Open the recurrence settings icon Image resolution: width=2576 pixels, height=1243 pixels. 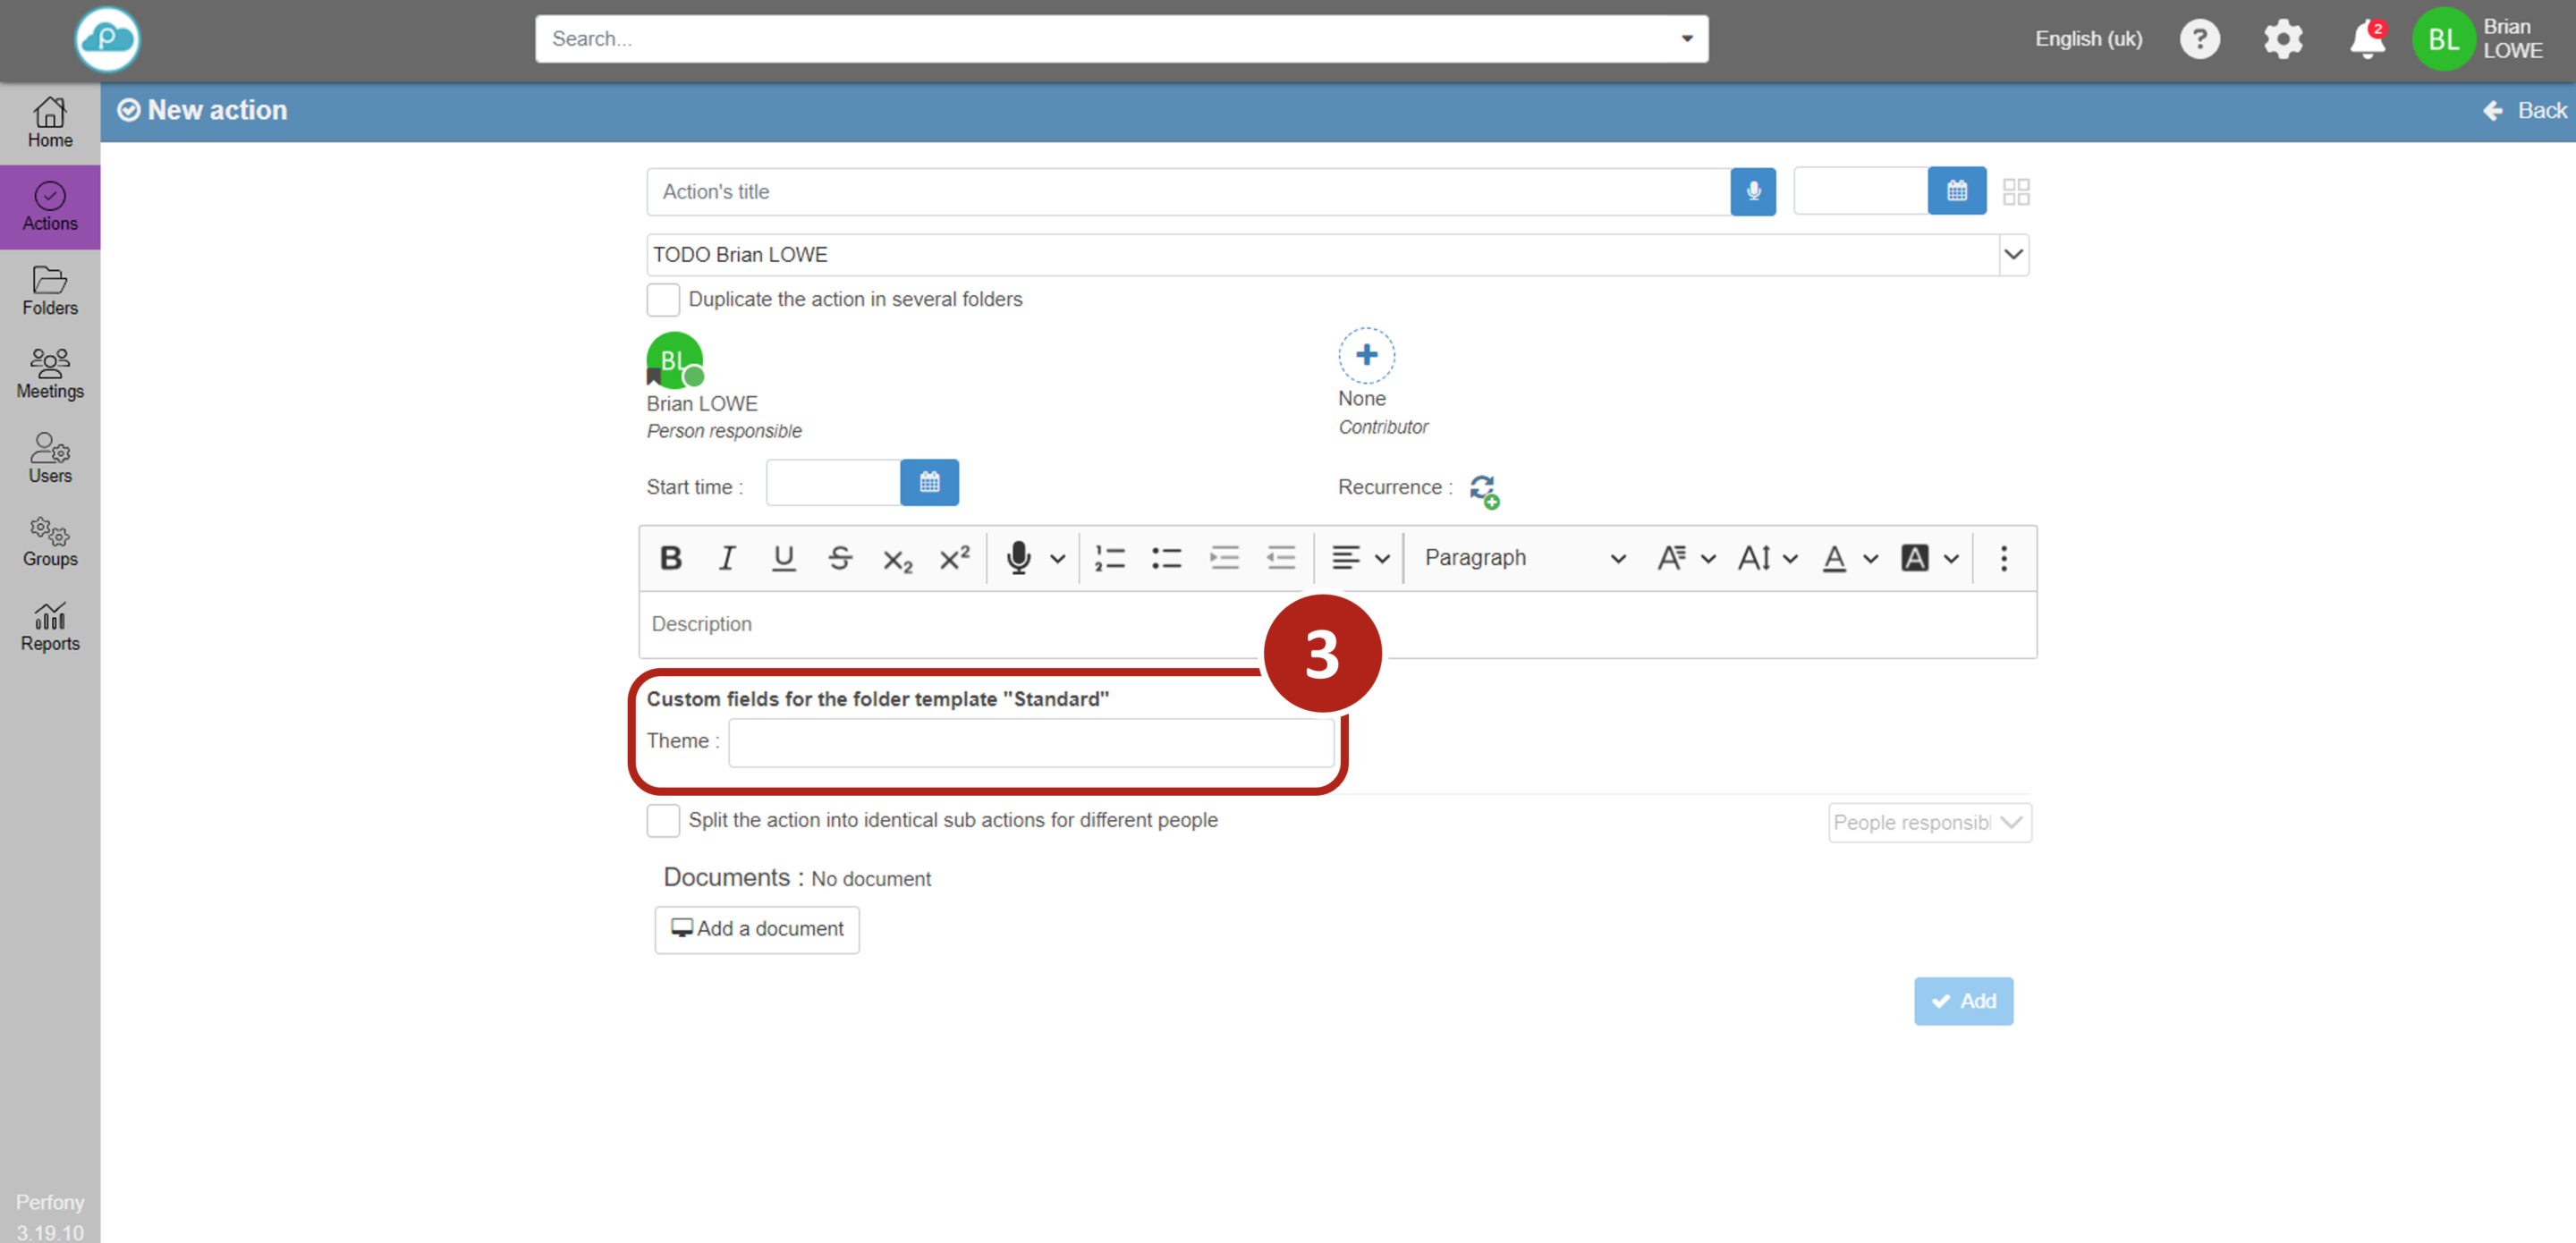(x=1483, y=490)
